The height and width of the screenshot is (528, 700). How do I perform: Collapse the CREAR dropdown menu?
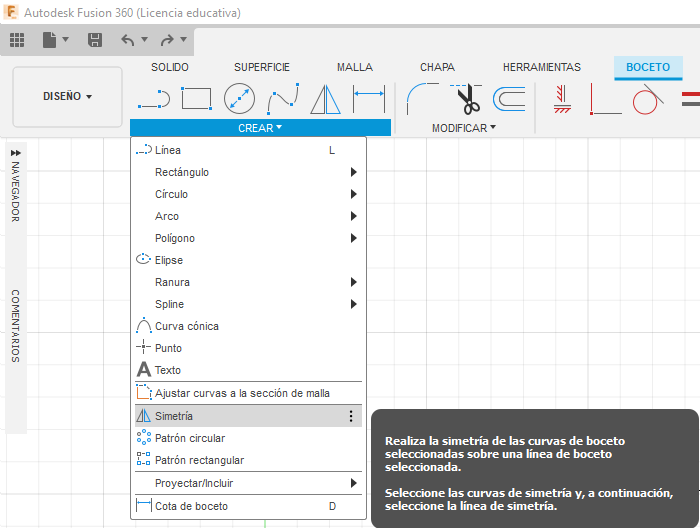[260, 128]
